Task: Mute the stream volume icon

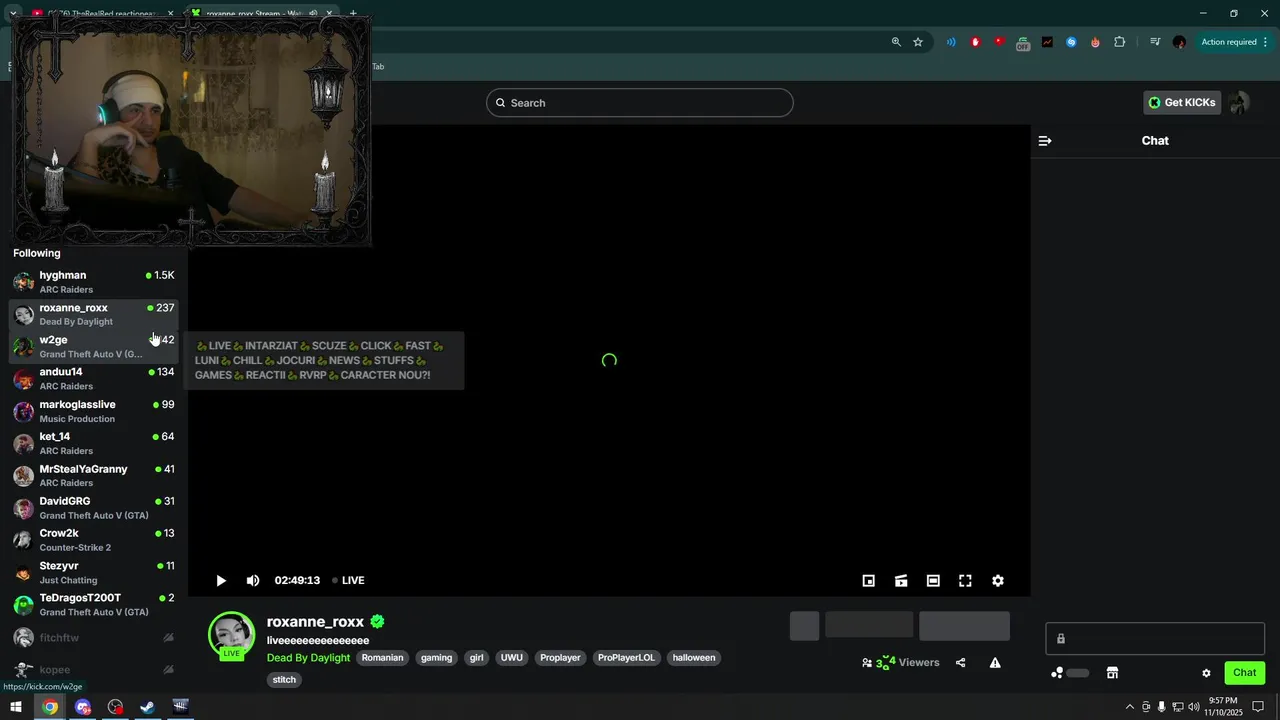Action: pos(253,580)
